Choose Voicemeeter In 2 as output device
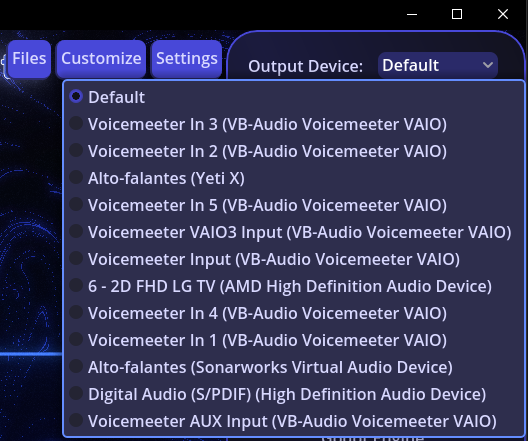 [294, 151]
